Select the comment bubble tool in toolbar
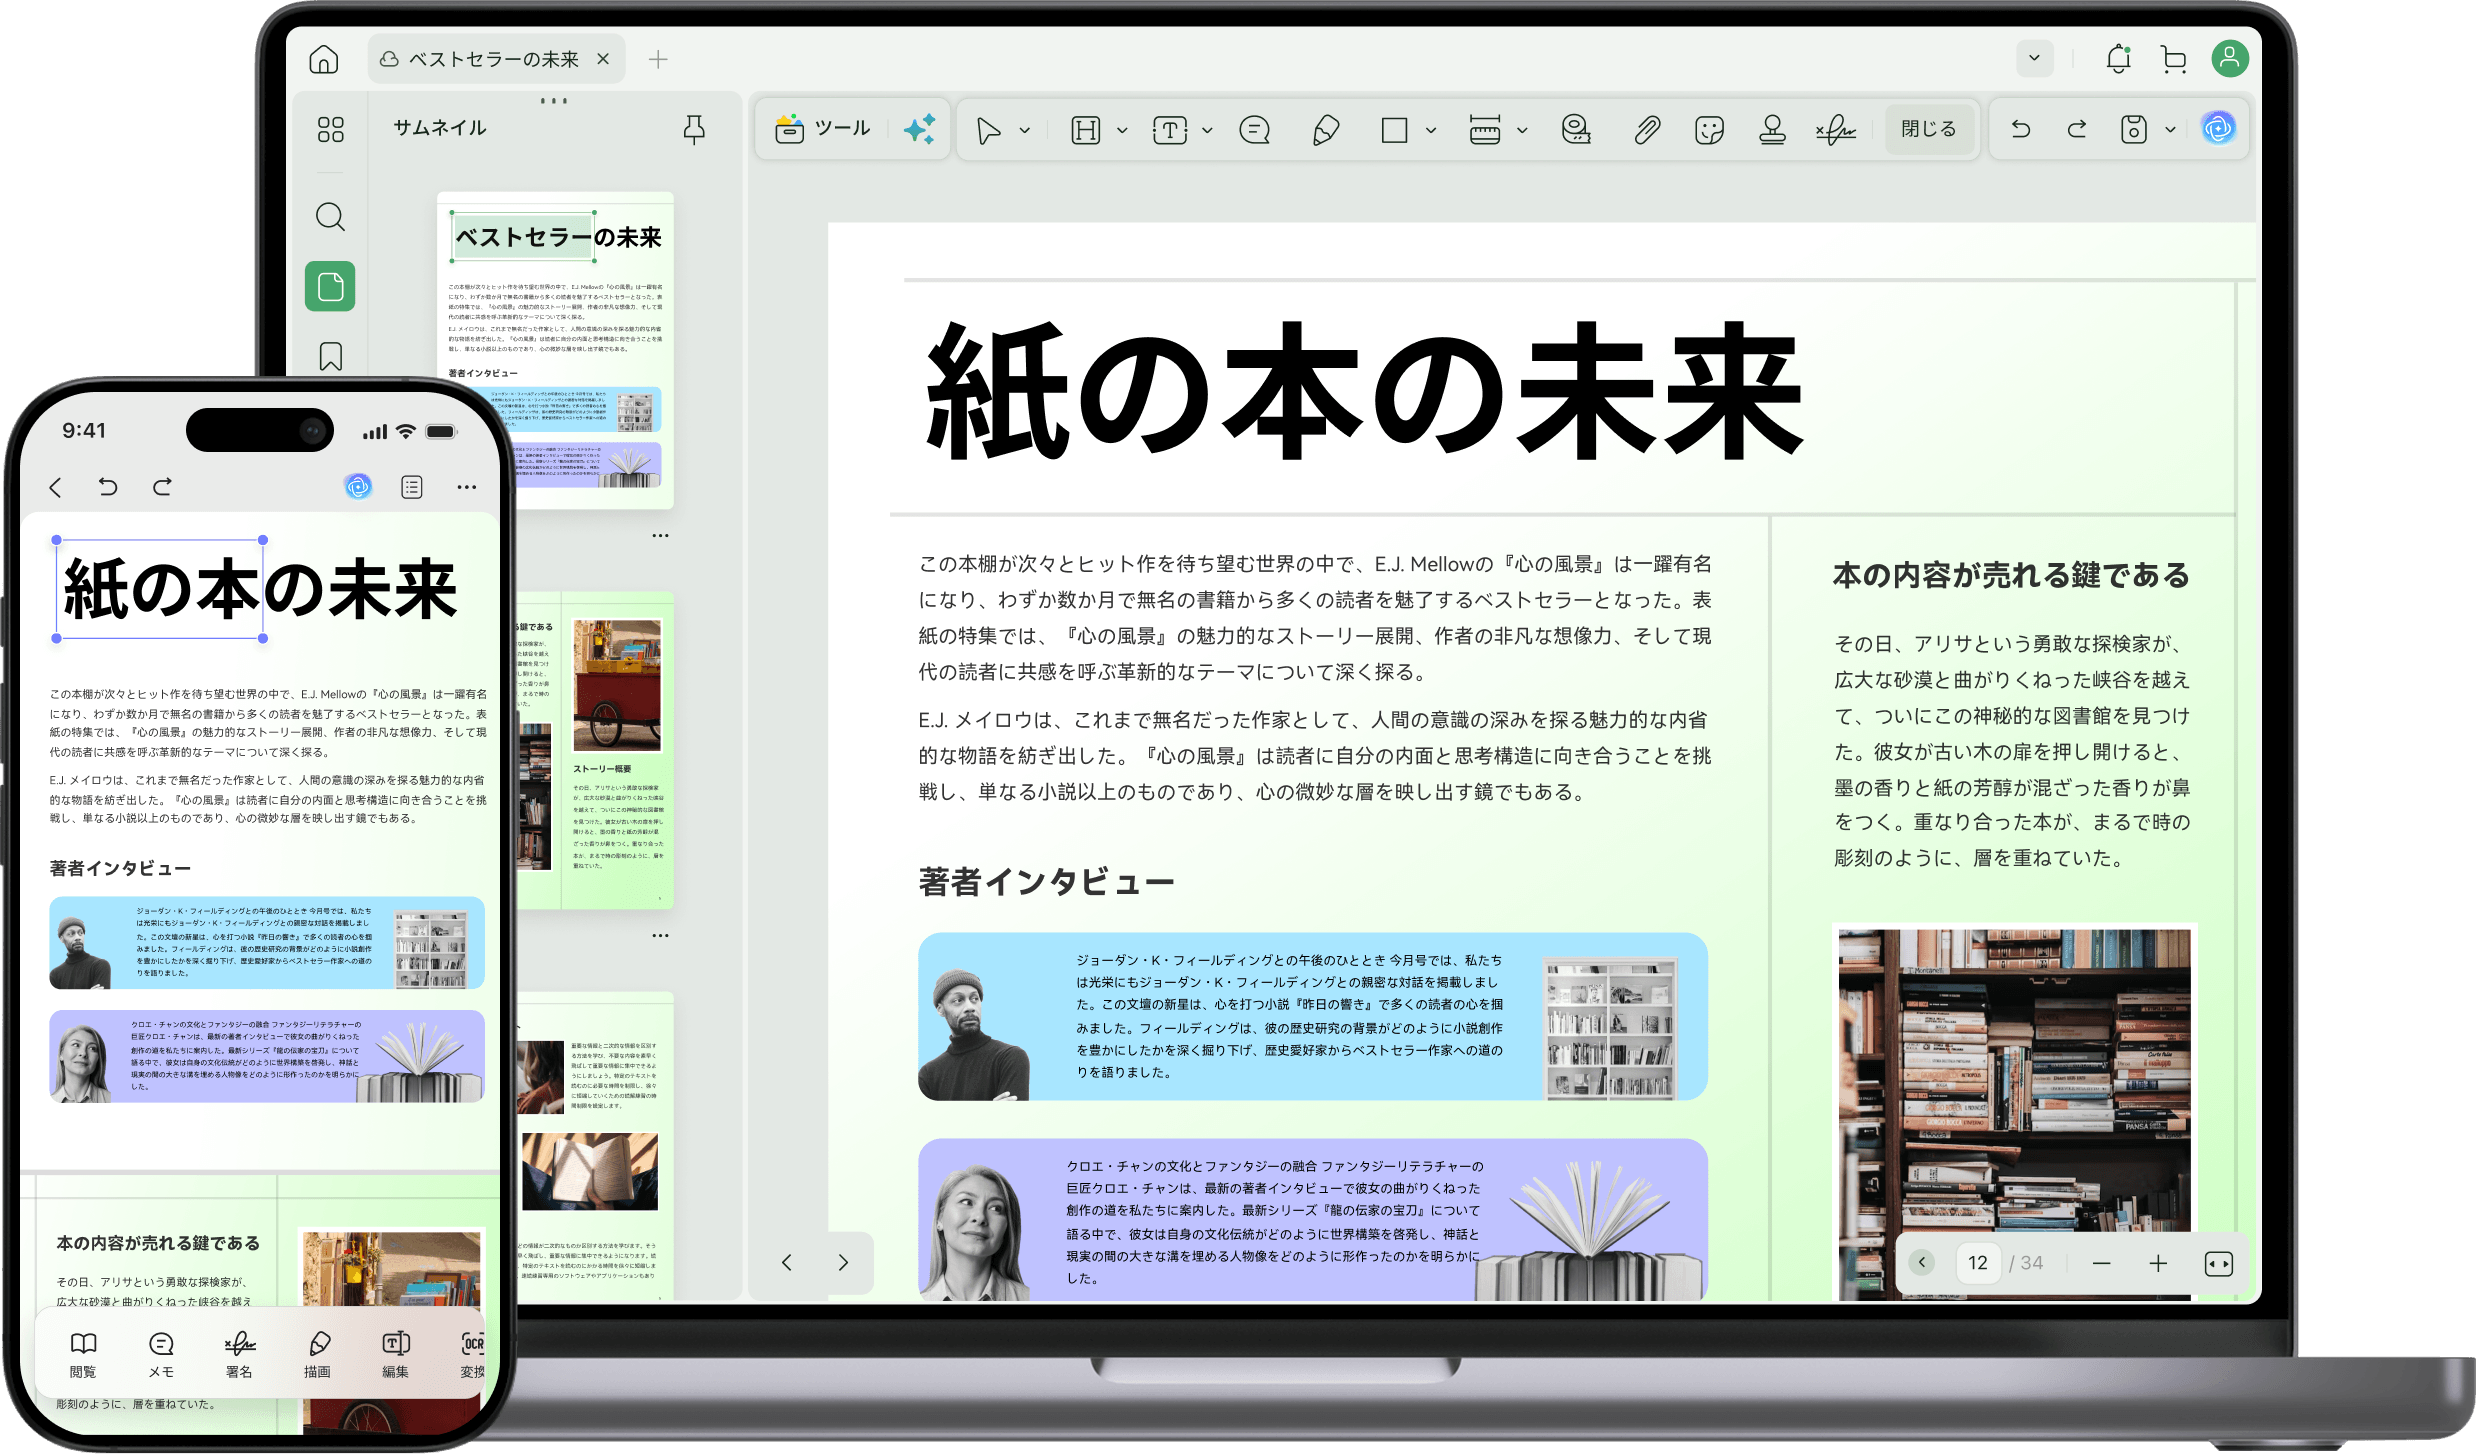 click(x=1253, y=130)
